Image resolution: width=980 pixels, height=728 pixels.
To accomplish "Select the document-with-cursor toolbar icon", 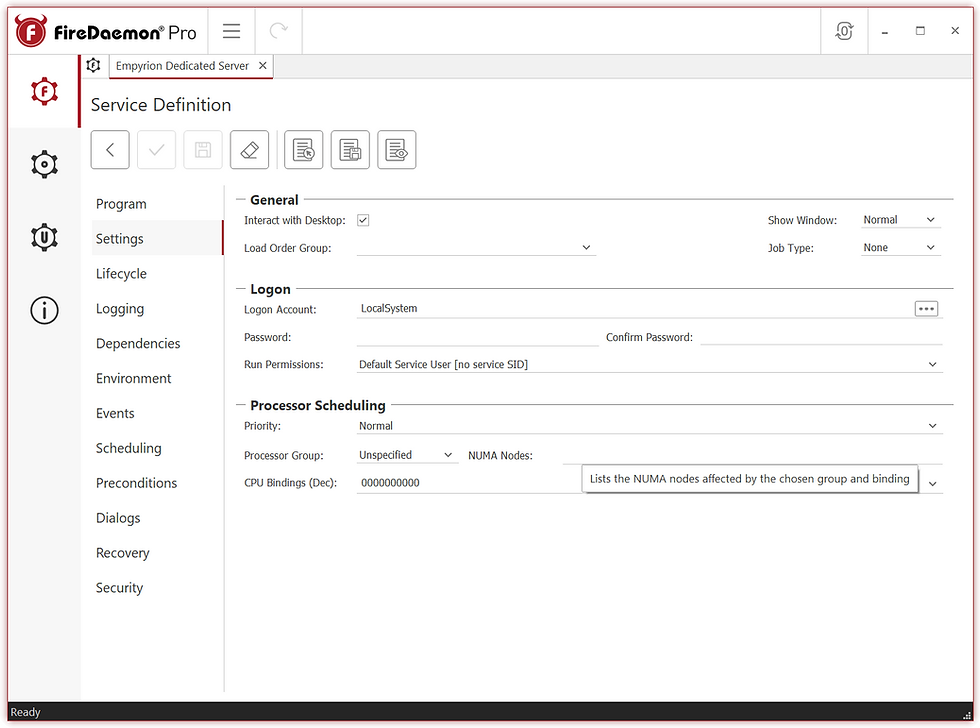I will (303, 149).
